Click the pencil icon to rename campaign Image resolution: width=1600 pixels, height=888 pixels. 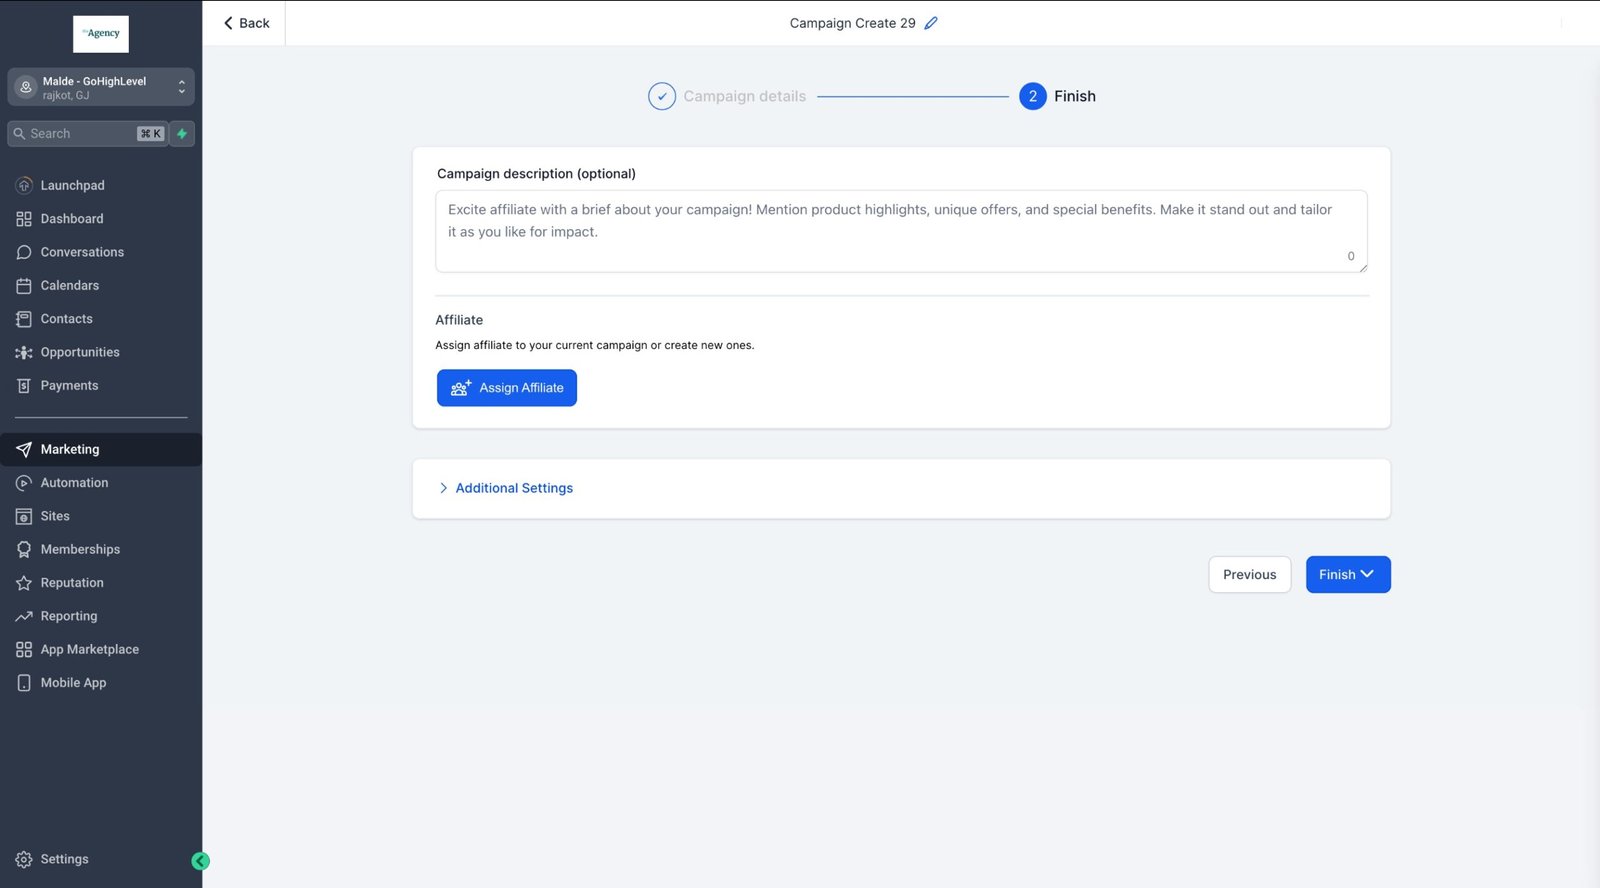(931, 23)
